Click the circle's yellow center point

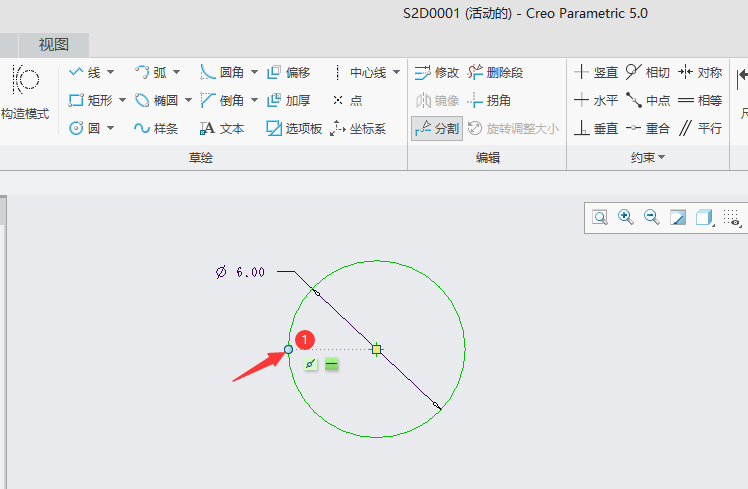pyautogui.click(x=376, y=349)
